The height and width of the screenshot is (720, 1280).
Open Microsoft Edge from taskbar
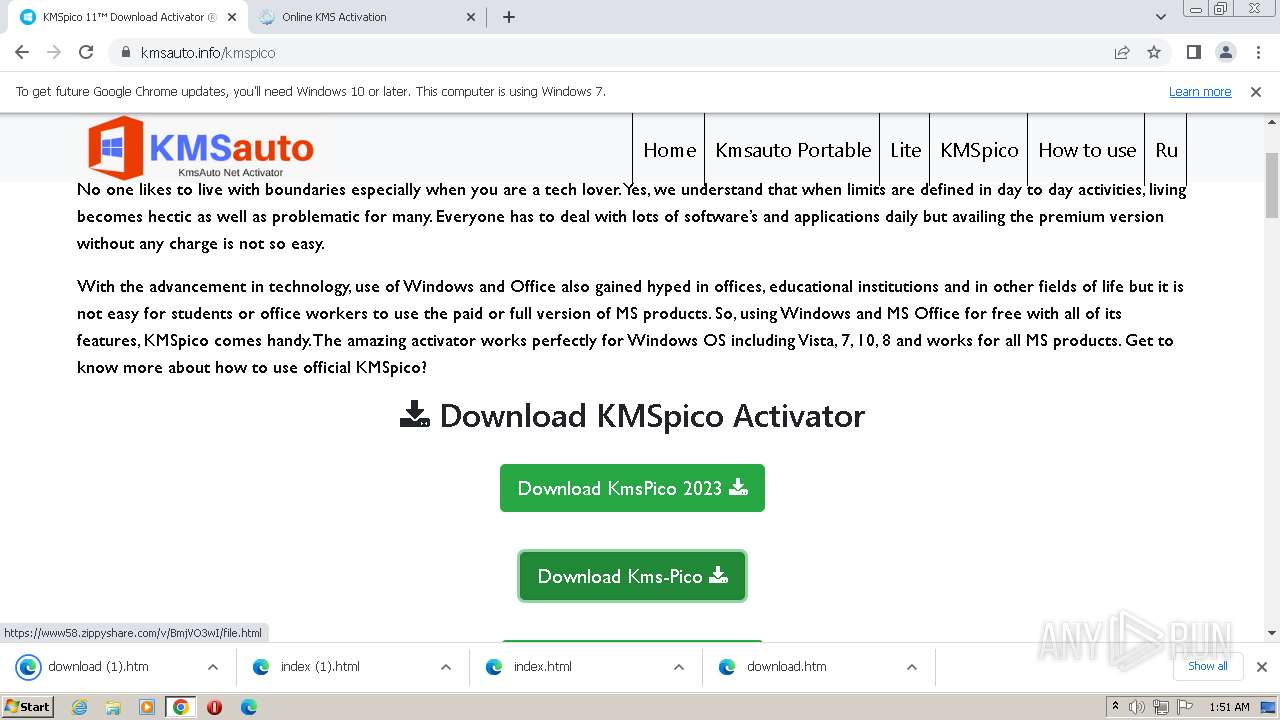coord(248,707)
